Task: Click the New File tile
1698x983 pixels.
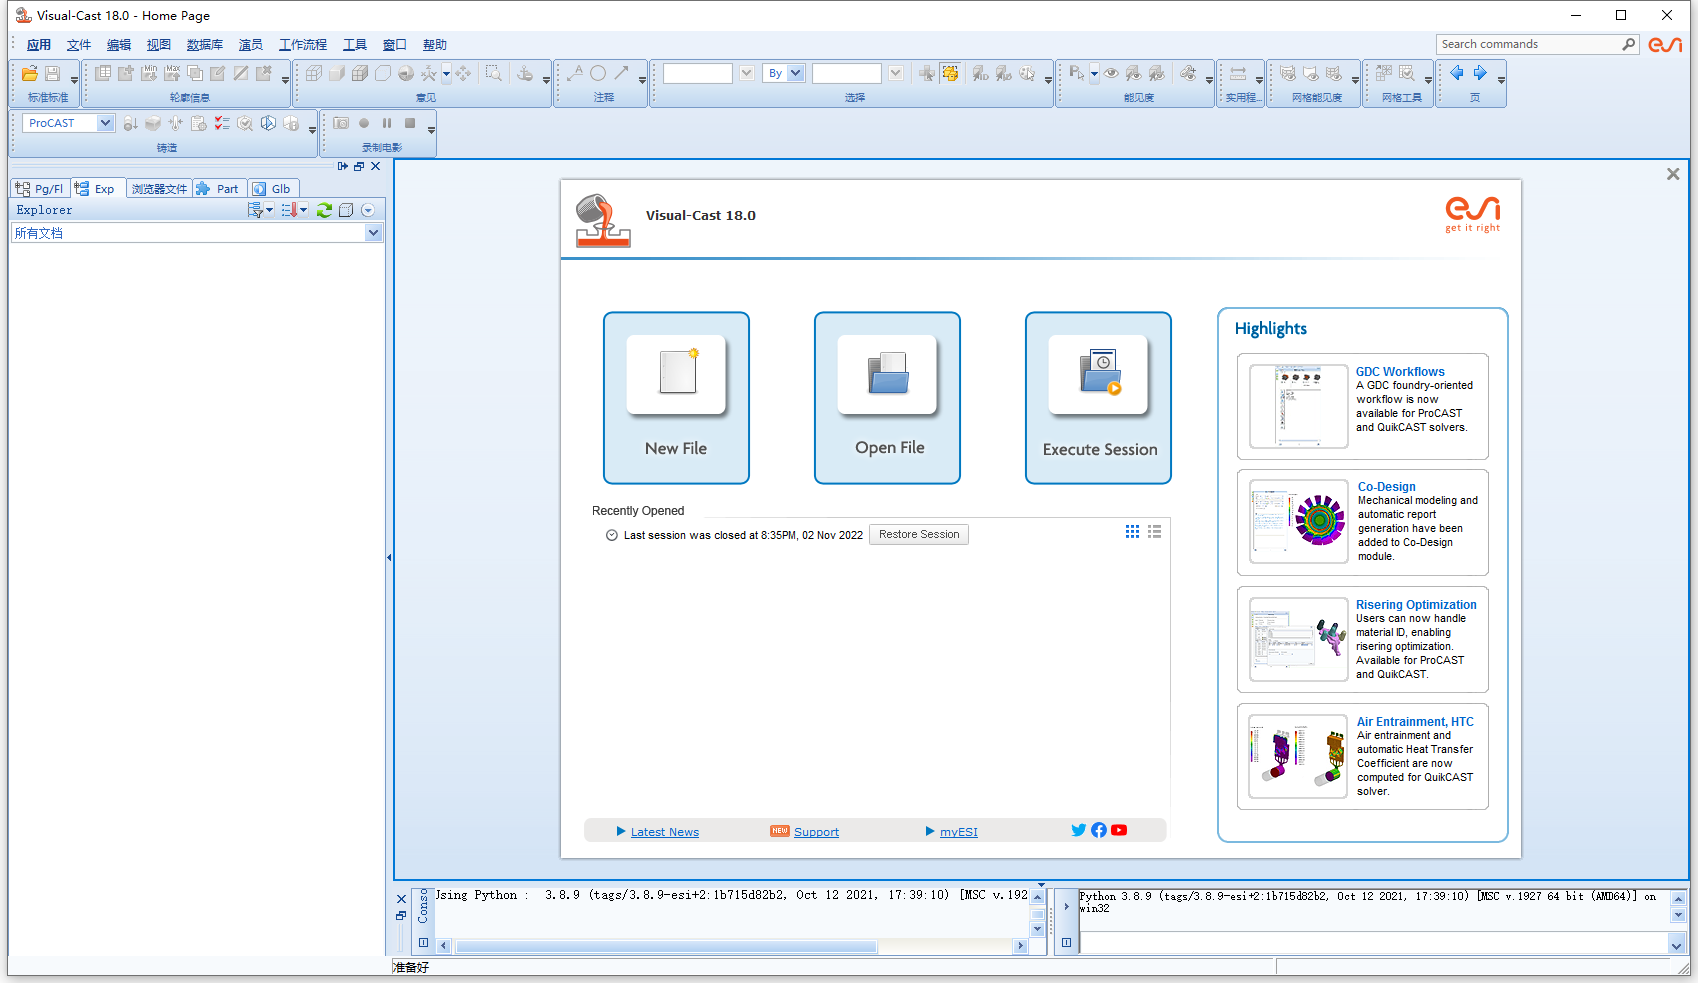Action: coord(676,398)
